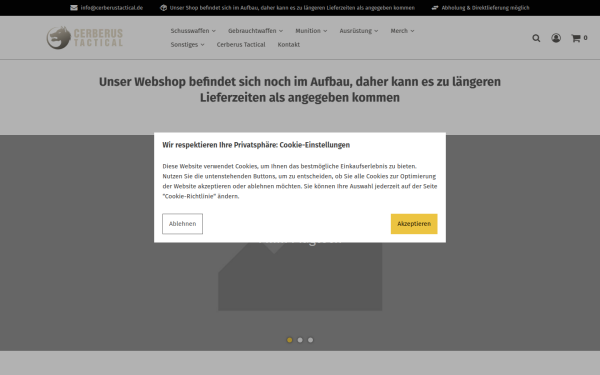Click 'Abholung & Direktlieferung möglich' text

tap(485, 8)
